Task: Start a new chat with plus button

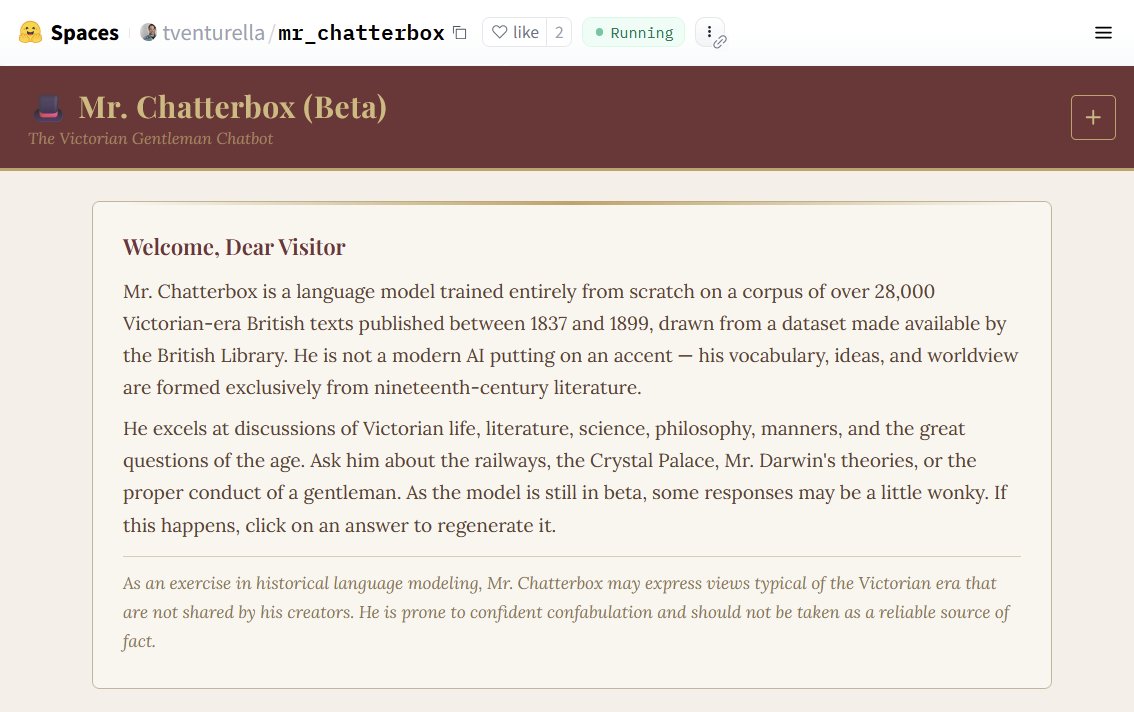Action: pos(1093,118)
